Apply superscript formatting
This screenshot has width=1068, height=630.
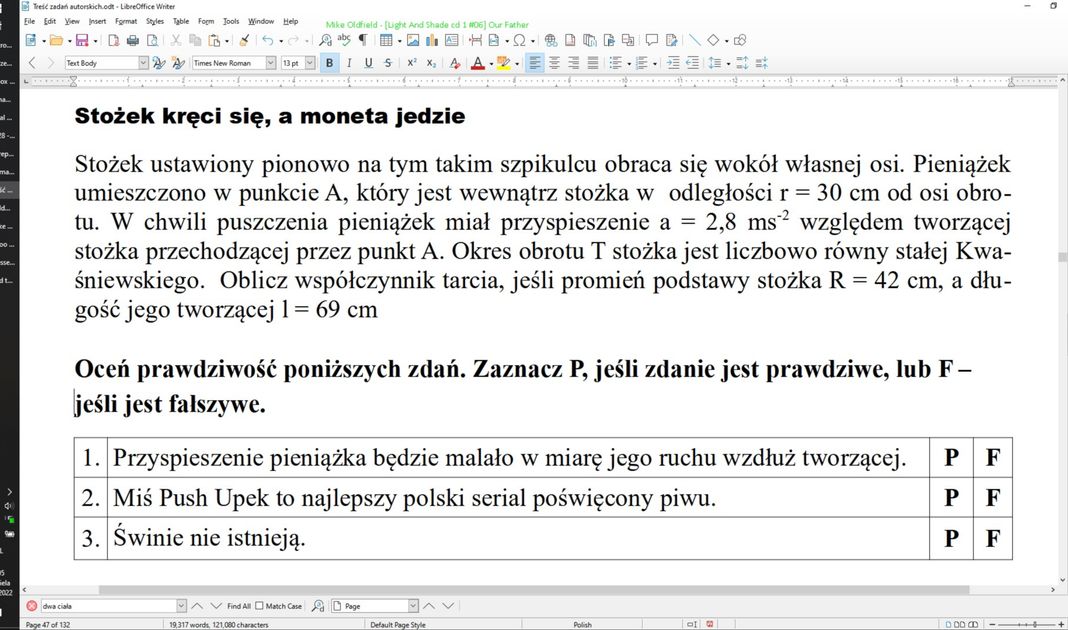tap(411, 63)
